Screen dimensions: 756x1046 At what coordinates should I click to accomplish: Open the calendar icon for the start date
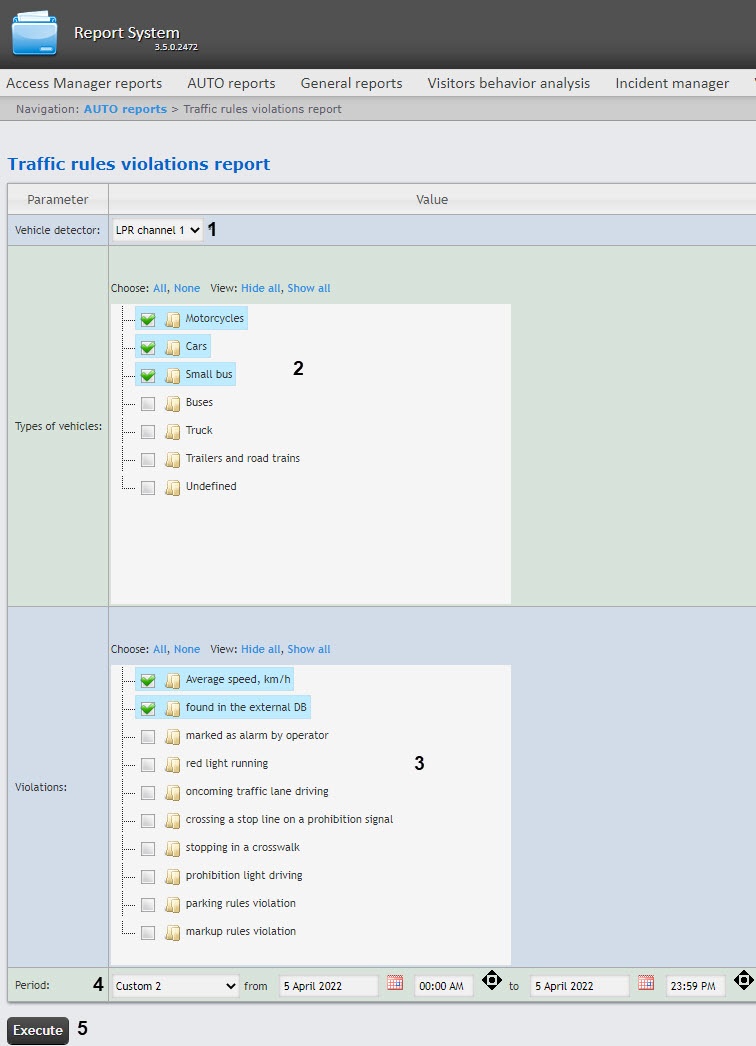[x=395, y=983]
